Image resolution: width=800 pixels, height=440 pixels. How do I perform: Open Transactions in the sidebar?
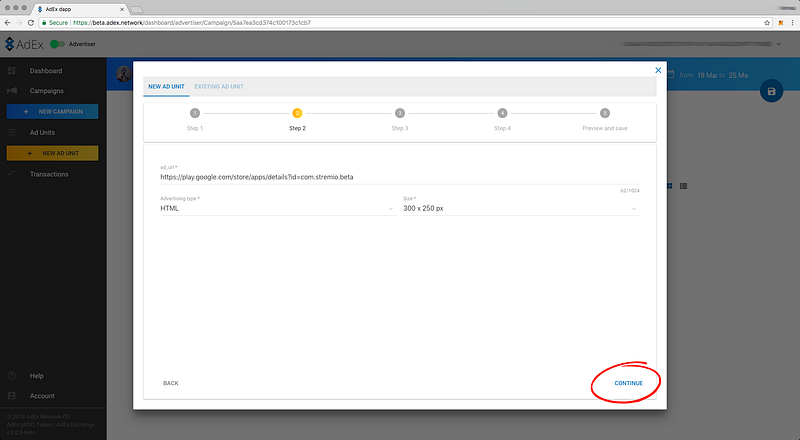click(x=49, y=174)
